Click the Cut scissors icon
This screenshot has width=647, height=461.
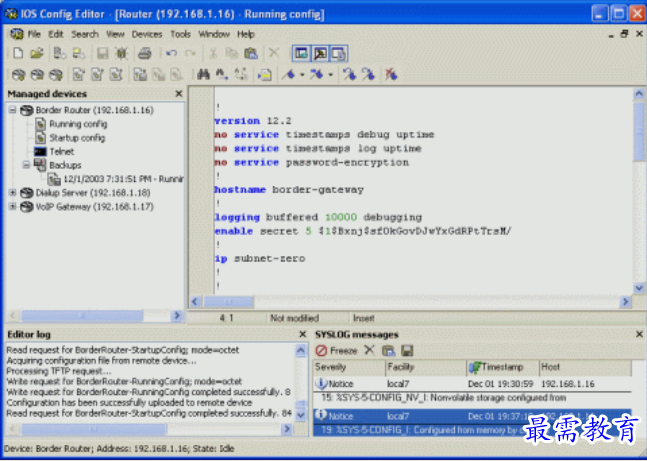[213, 53]
